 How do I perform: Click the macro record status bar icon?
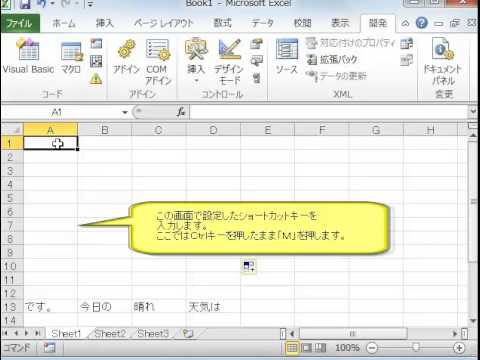point(49,348)
